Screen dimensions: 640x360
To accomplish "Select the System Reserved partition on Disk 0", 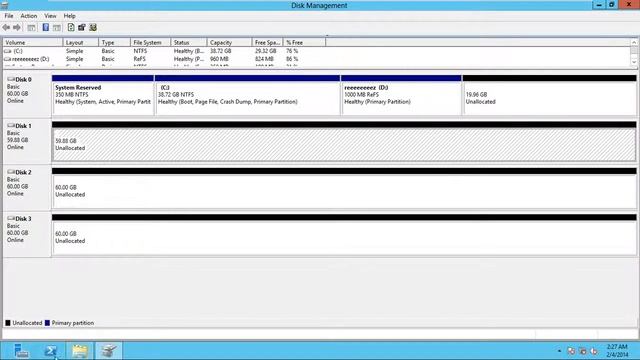I will tap(103, 95).
